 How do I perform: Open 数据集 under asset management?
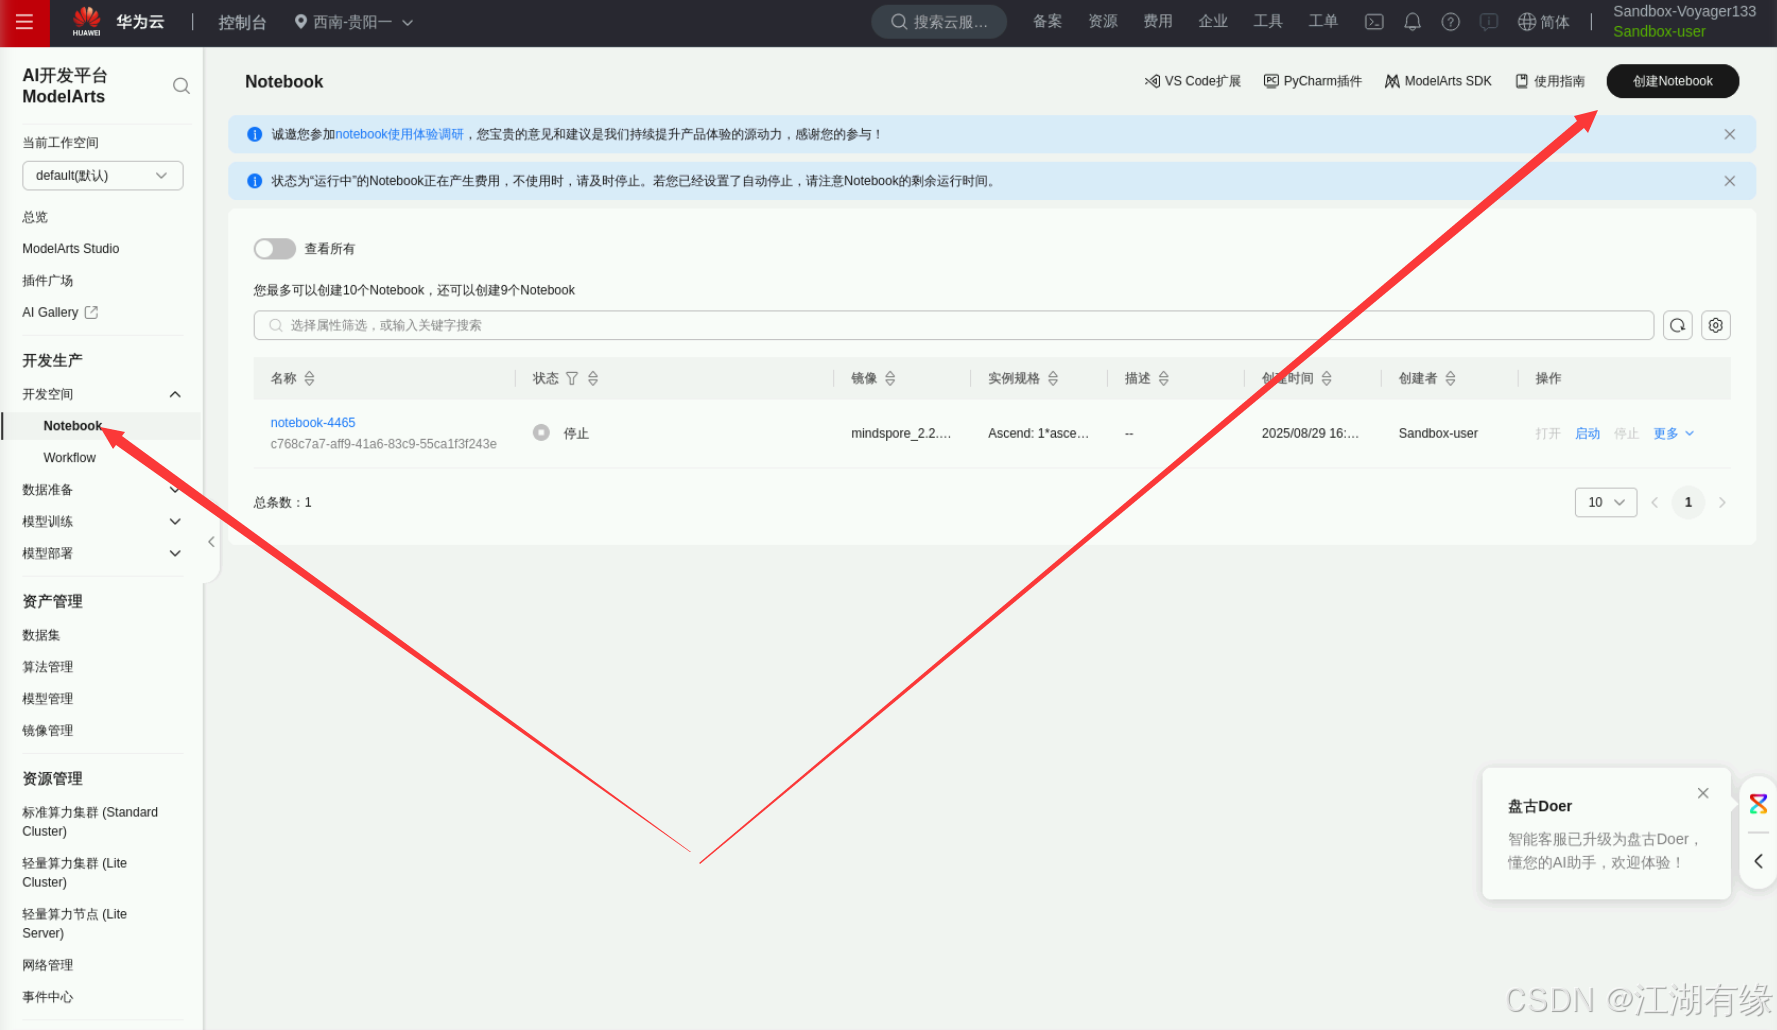[x=41, y=635]
